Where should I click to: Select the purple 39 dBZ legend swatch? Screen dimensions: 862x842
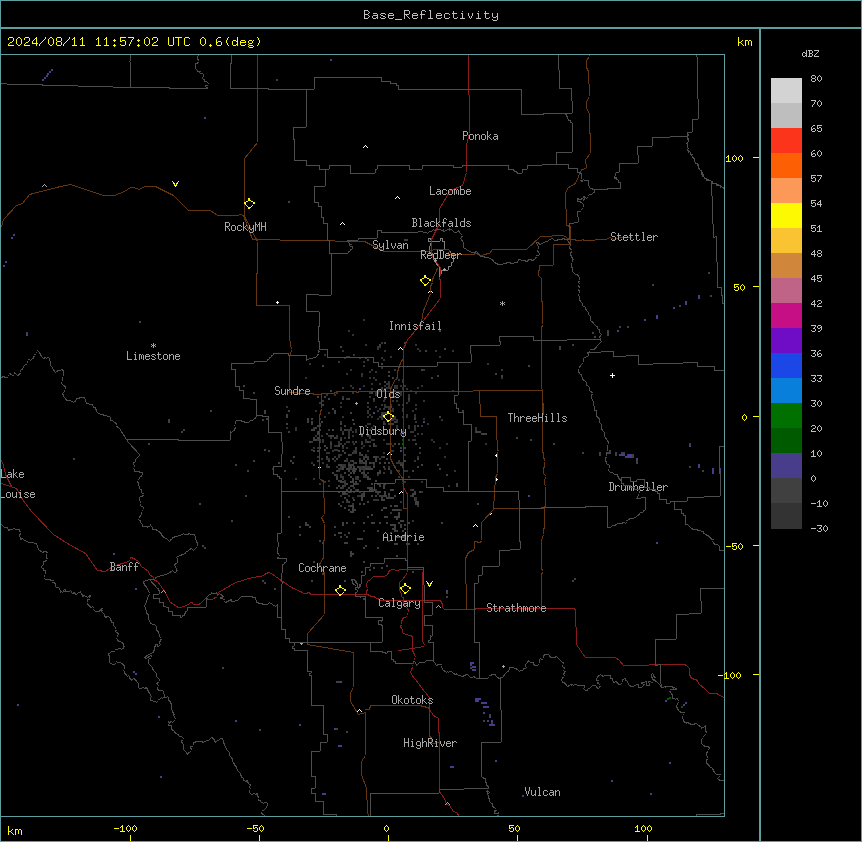coord(786,341)
